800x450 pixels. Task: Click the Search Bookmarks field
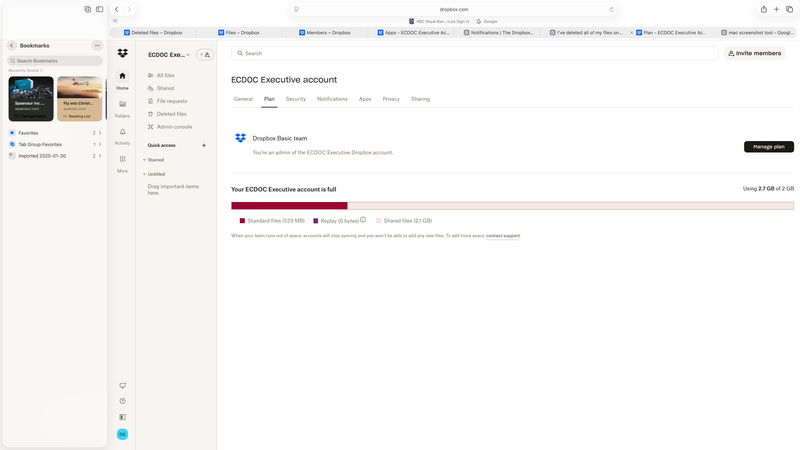(55, 61)
